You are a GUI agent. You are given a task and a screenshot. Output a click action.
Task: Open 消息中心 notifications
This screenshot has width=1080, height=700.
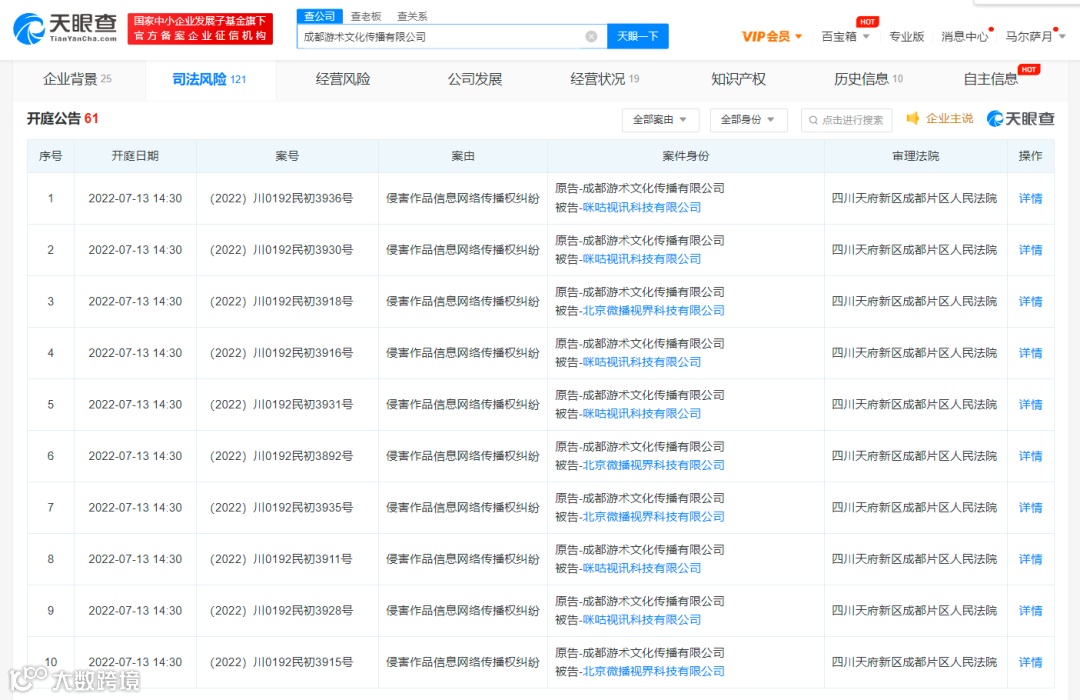pyautogui.click(x=964, y=37)
